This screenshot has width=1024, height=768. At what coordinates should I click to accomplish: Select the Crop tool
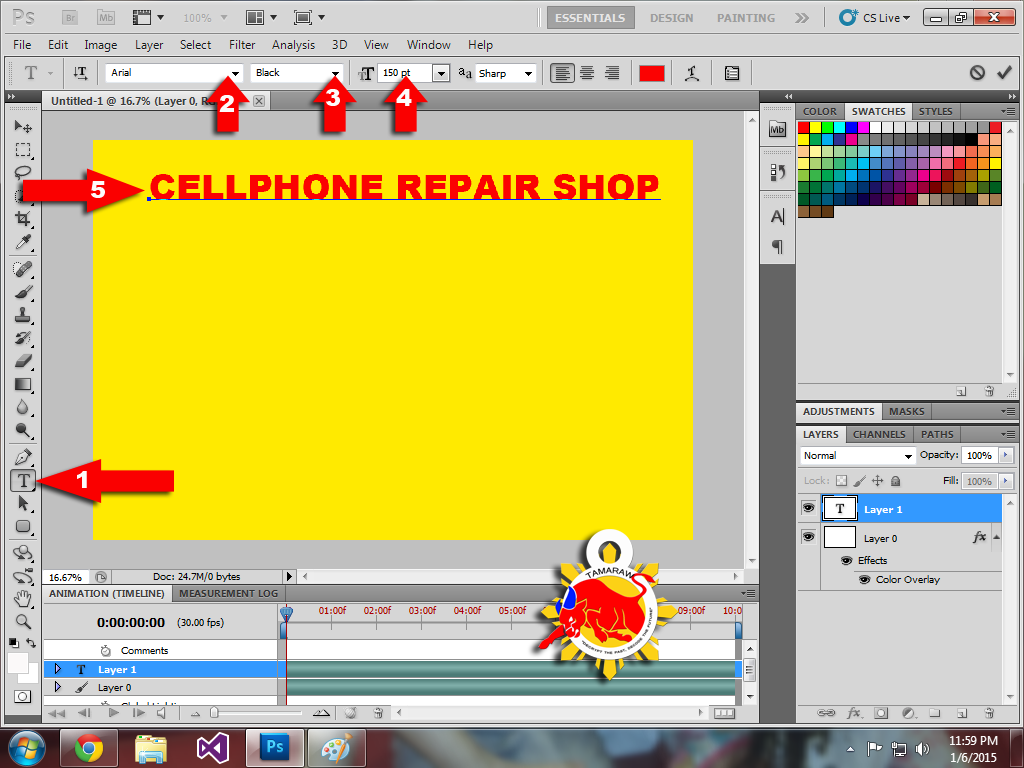click(x=23, y=219)
